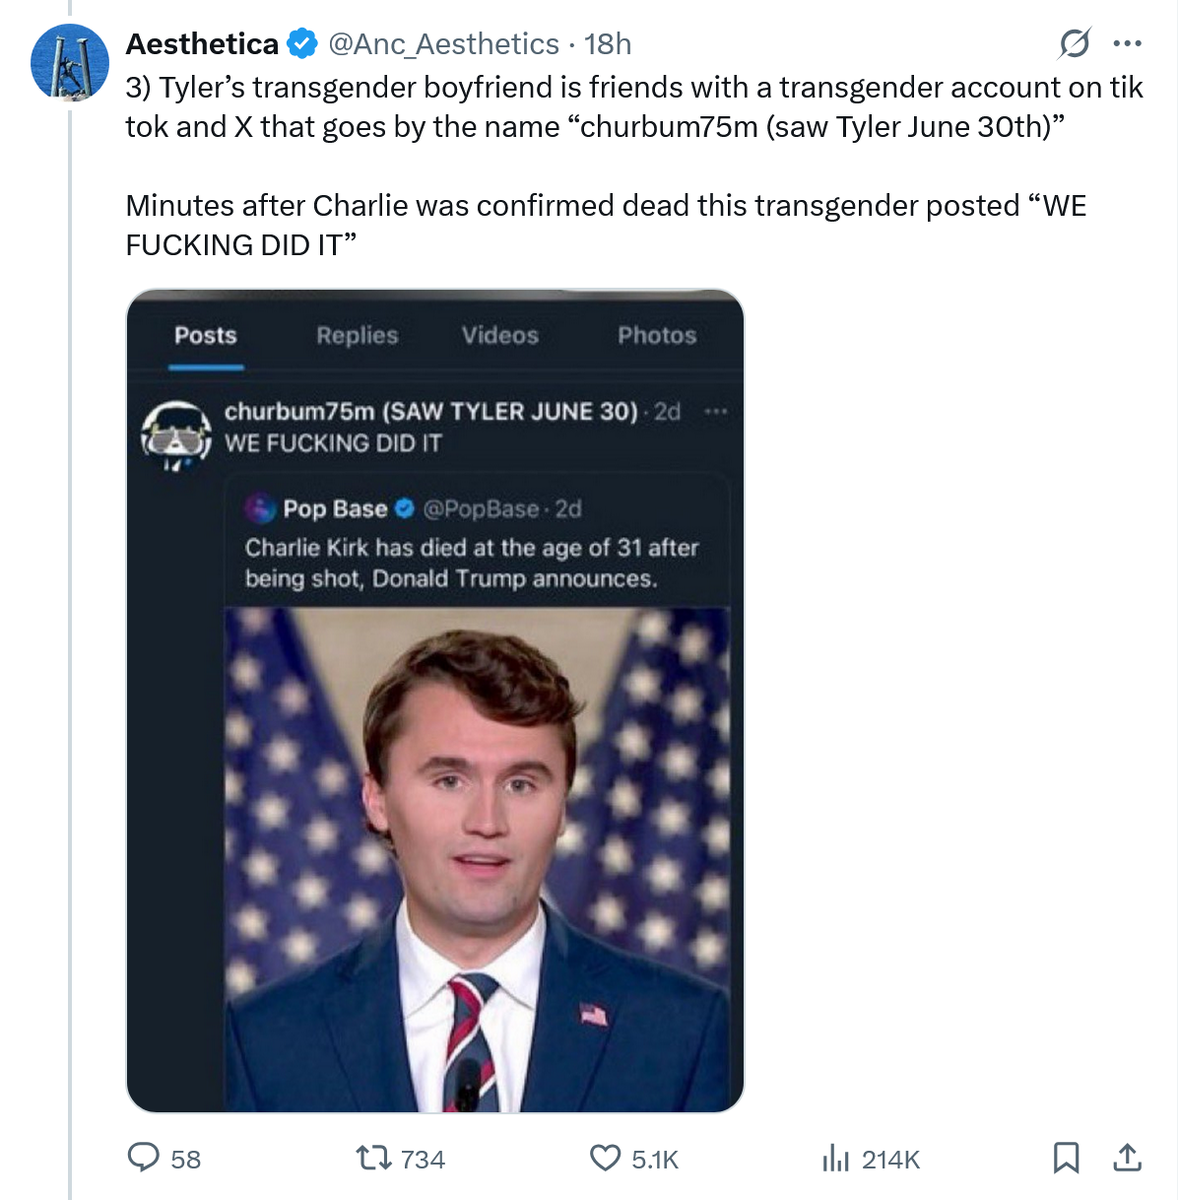
Task: Open the three-dot menu on churbum75m's post
Action: (716, 411)
